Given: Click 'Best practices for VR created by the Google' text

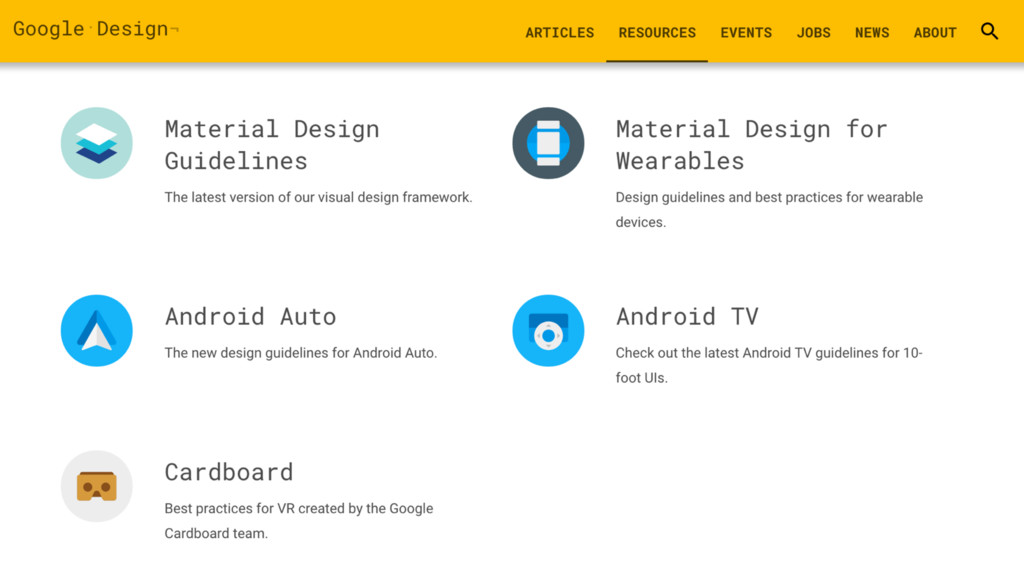Looking at the screenshot, I should (x=298, y=508).
